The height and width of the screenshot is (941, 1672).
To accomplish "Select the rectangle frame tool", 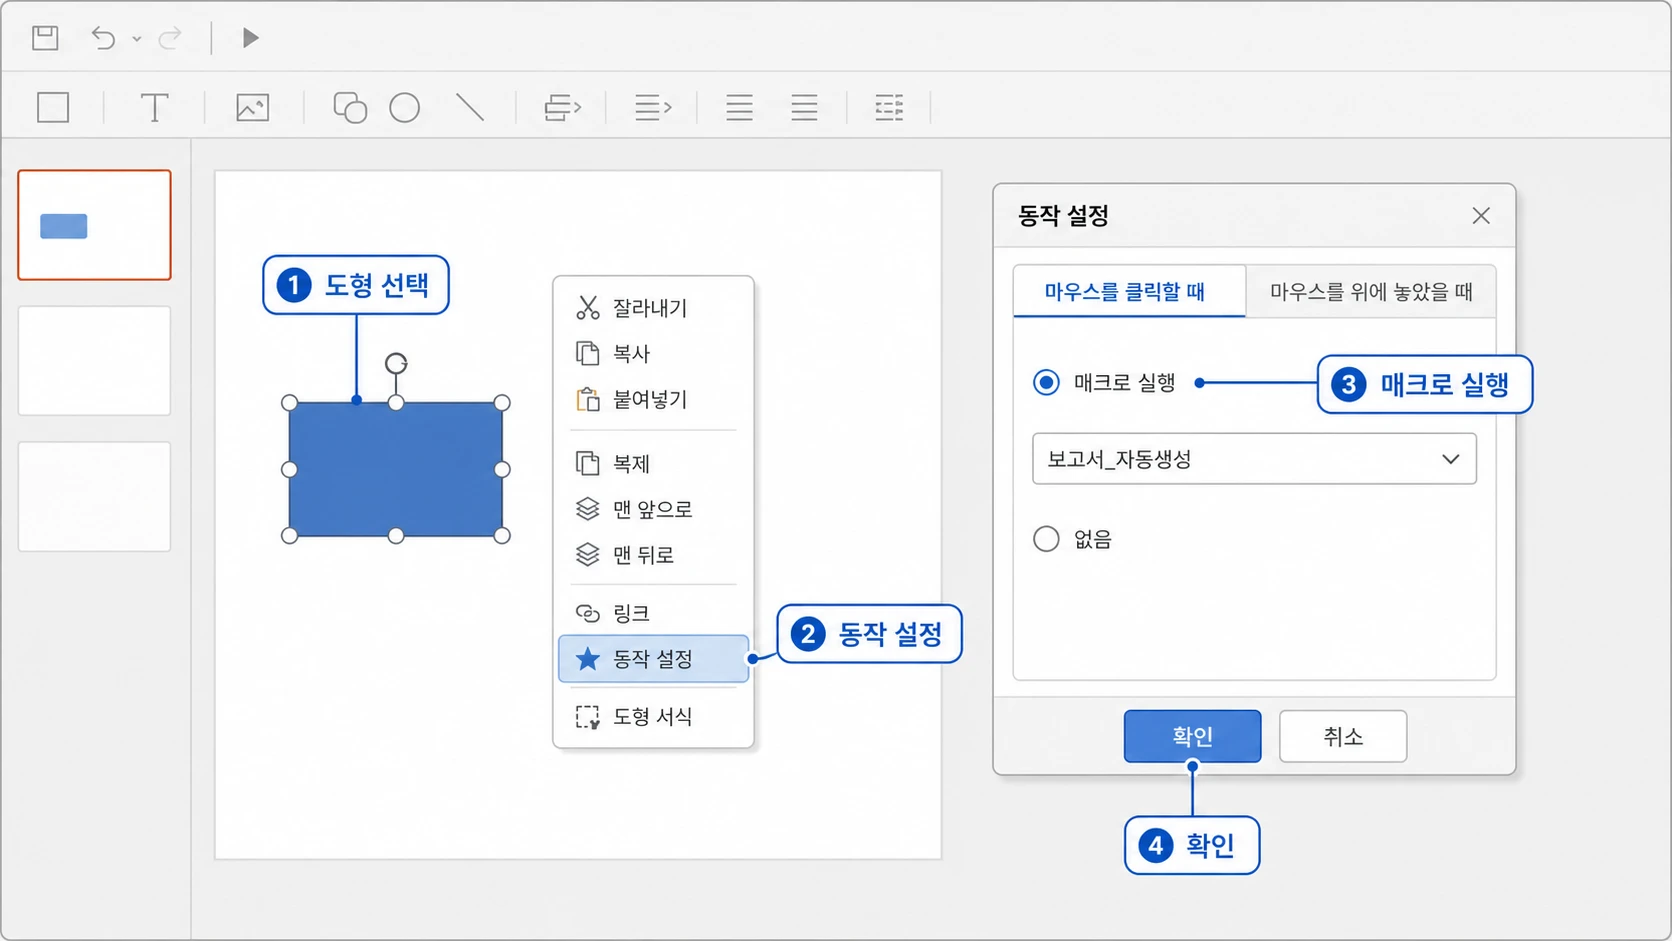I will click(53, 107).
